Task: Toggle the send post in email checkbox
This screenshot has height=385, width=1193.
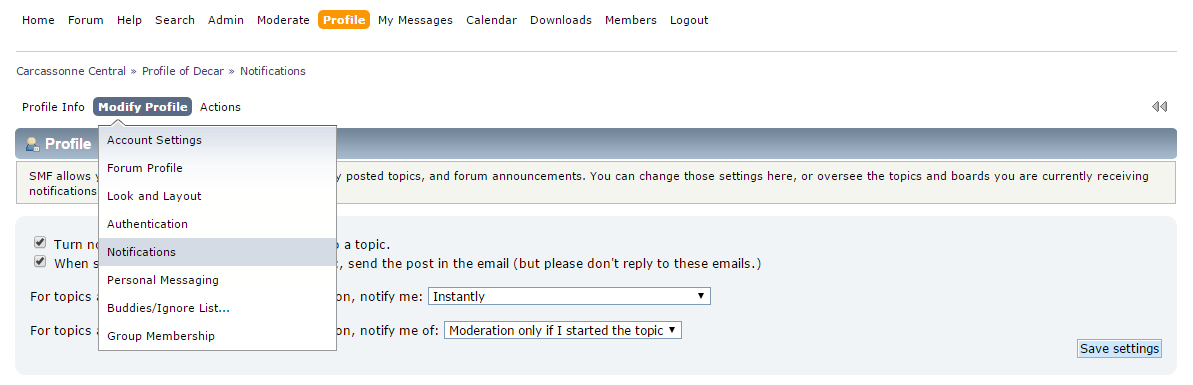Action: [x=40, y=262]
